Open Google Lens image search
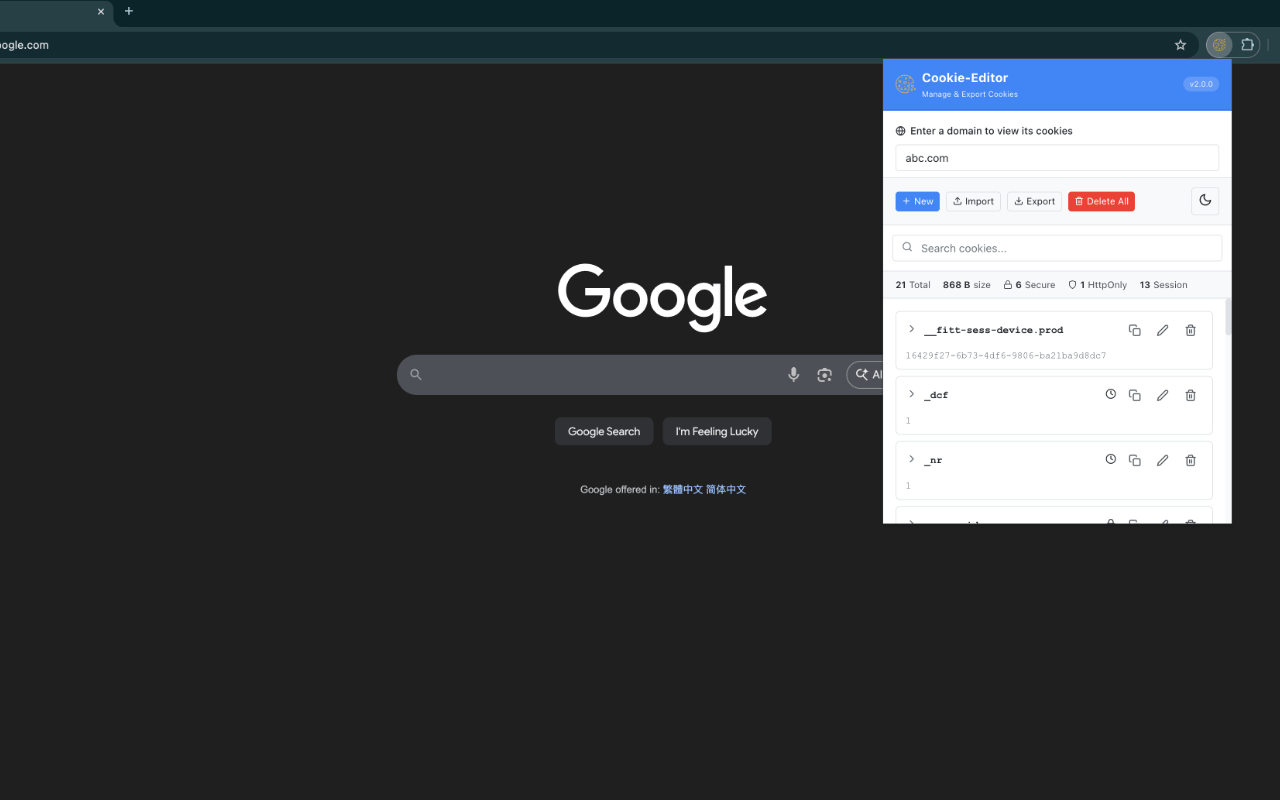 tap(824, 374)
